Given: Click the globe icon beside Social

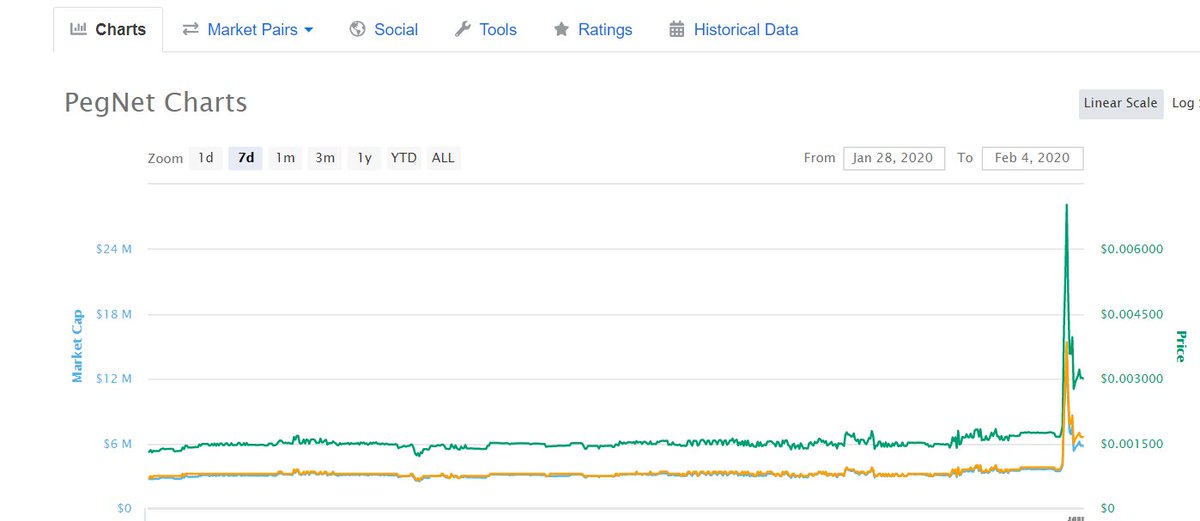Looking at the screenshot, I should 357,29.
